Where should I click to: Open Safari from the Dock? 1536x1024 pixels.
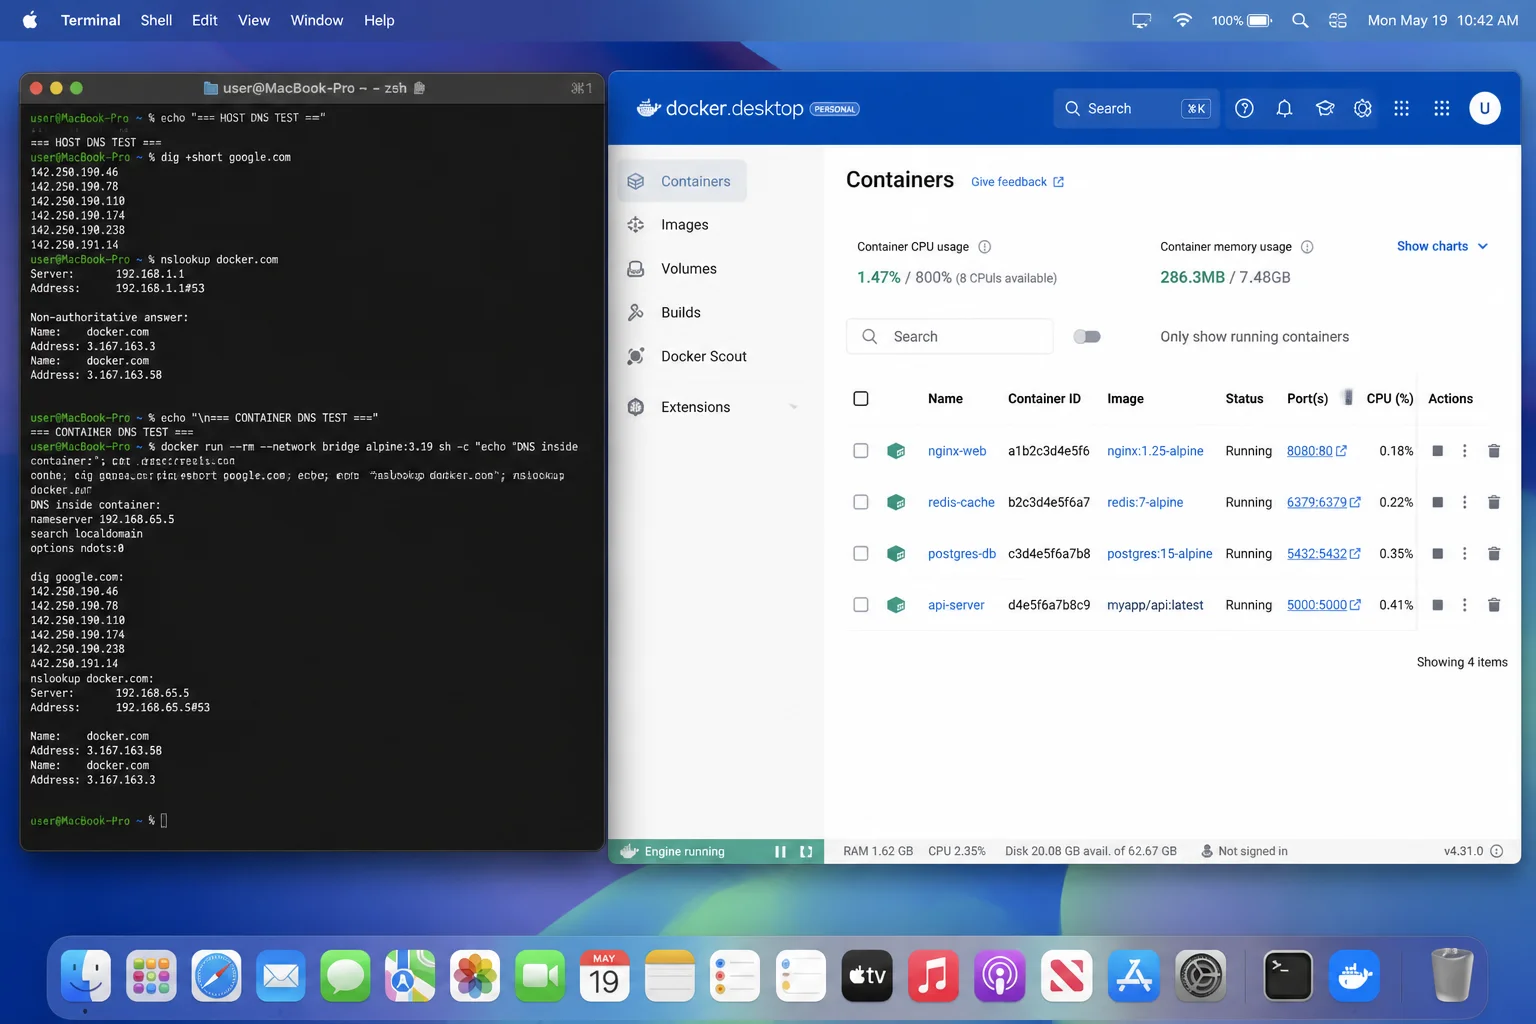[217, 976]
